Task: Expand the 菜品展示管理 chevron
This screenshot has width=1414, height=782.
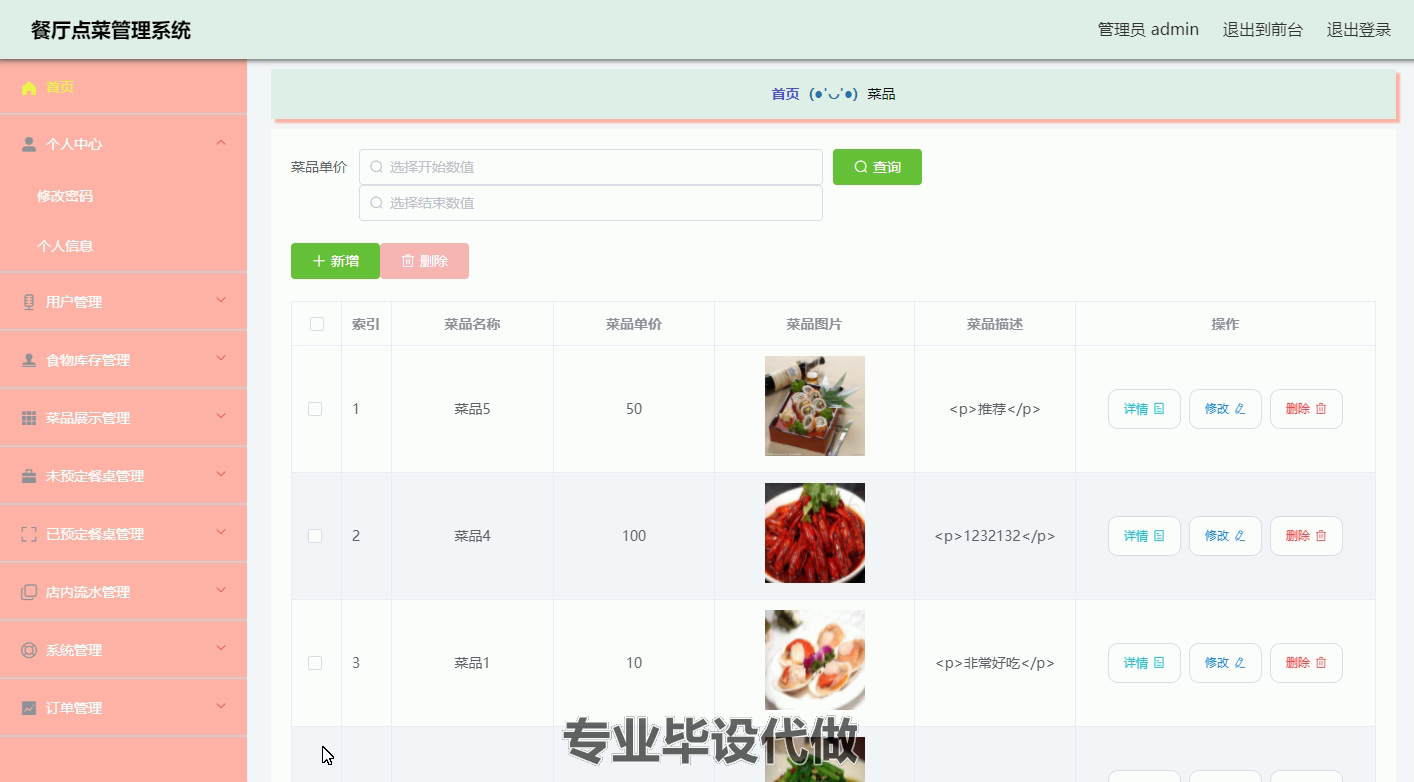Action: tap(221, 416)
